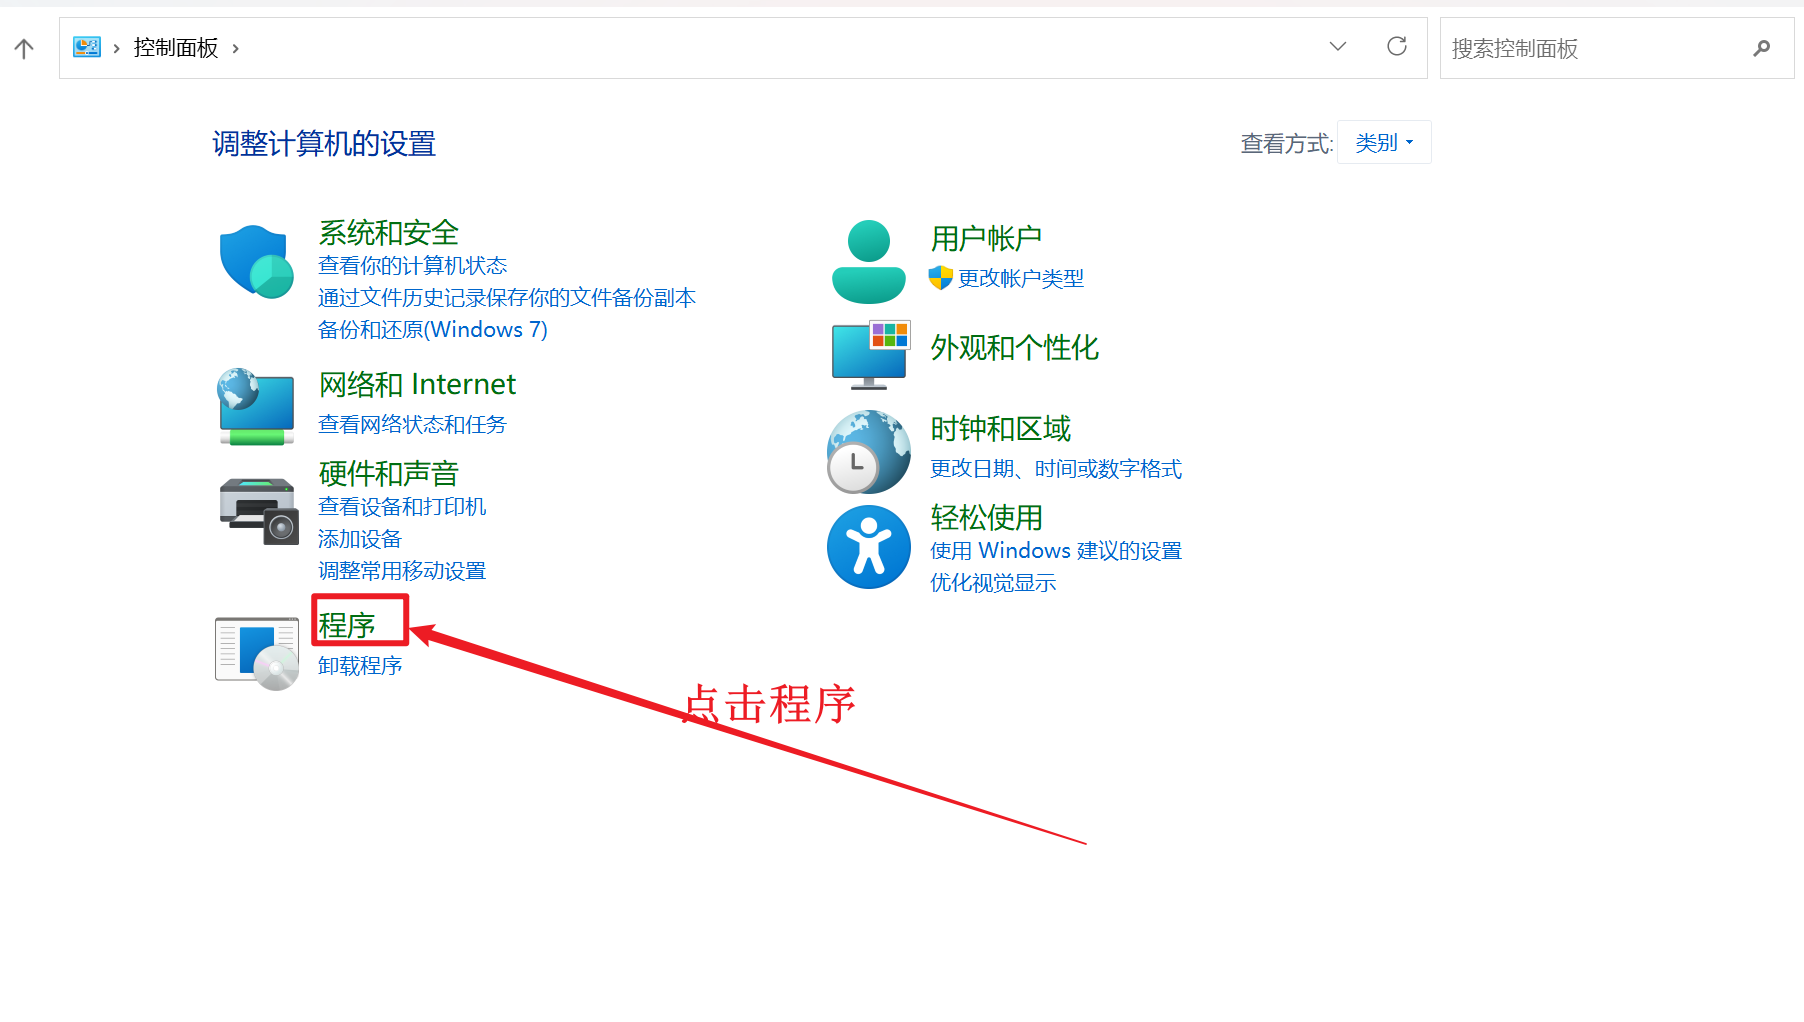Open the 轻松使用 category
This screenshot has height=1022, width=1804.
click(986, 517)
